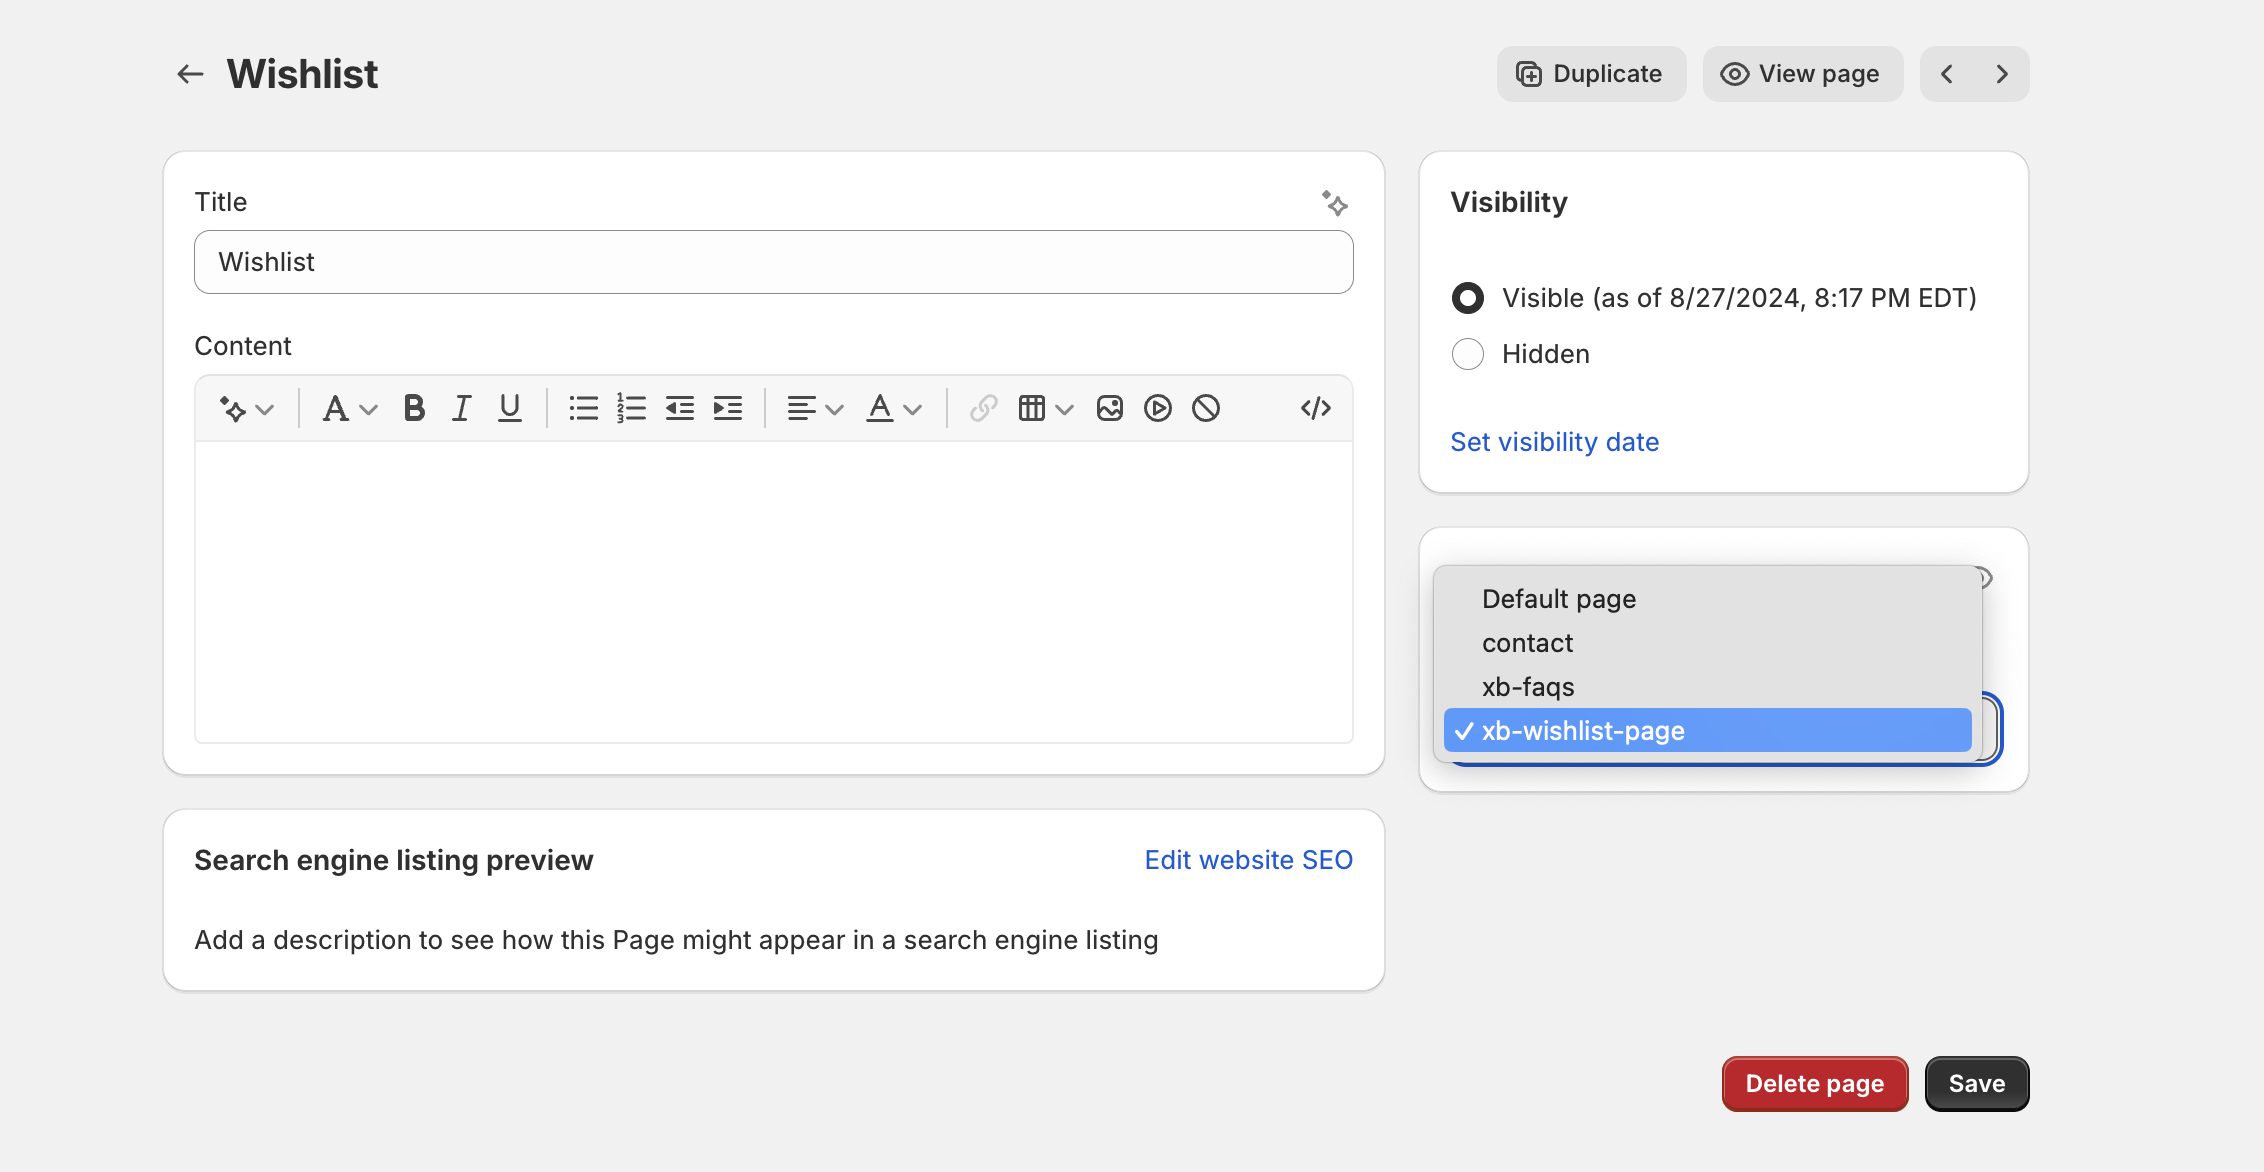This screenshot has height=1172, width=2264.
Task: Insert a numbered list
Action: [631, 408]
